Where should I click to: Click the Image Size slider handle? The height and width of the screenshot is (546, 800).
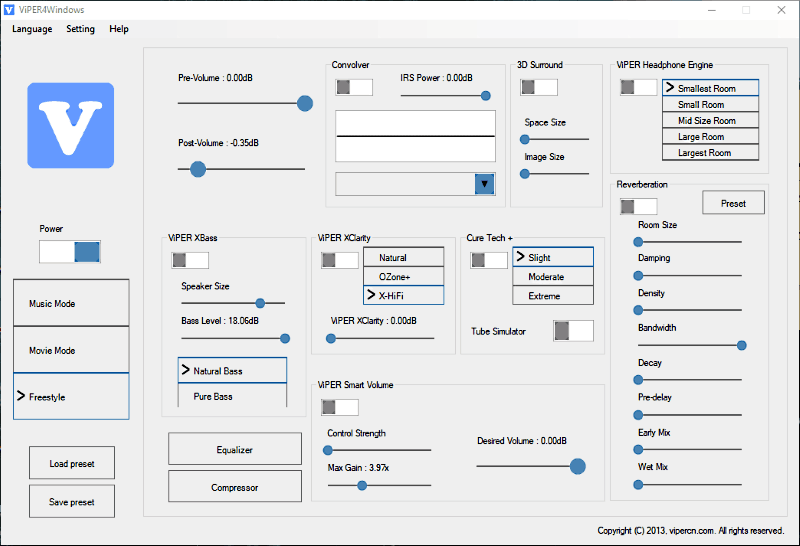coord(524,174)
